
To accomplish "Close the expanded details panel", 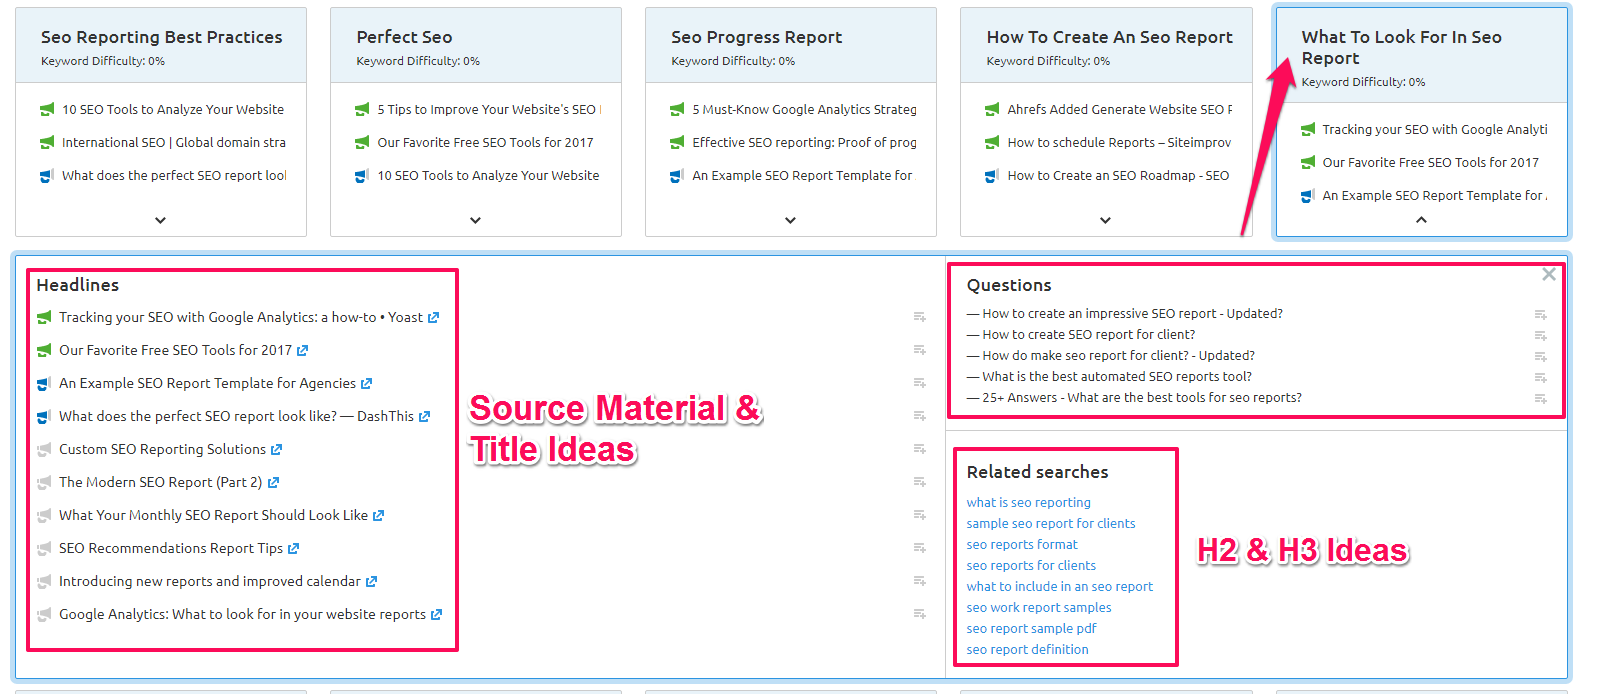I will tap(1548, 274).
